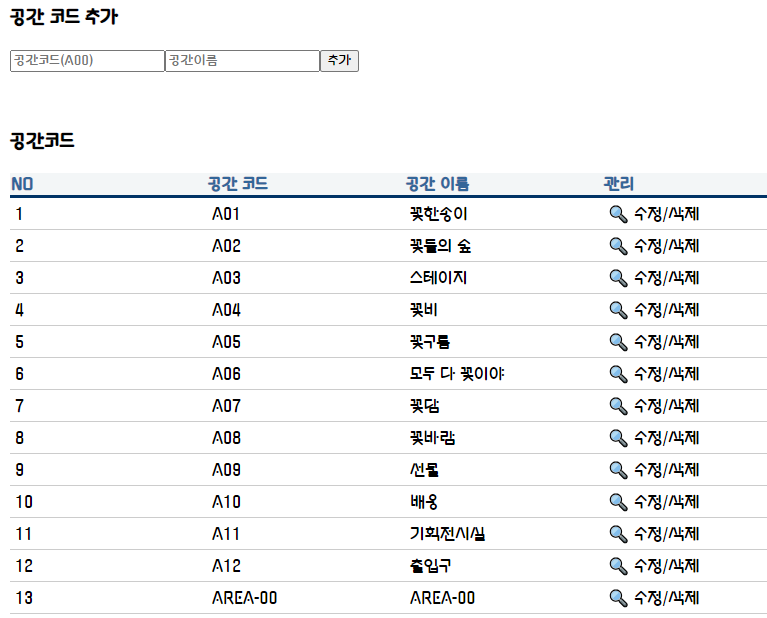Viewport: 767px width, 618px height.
Task: Select the A01 code cell
Action: click(226, 214)
